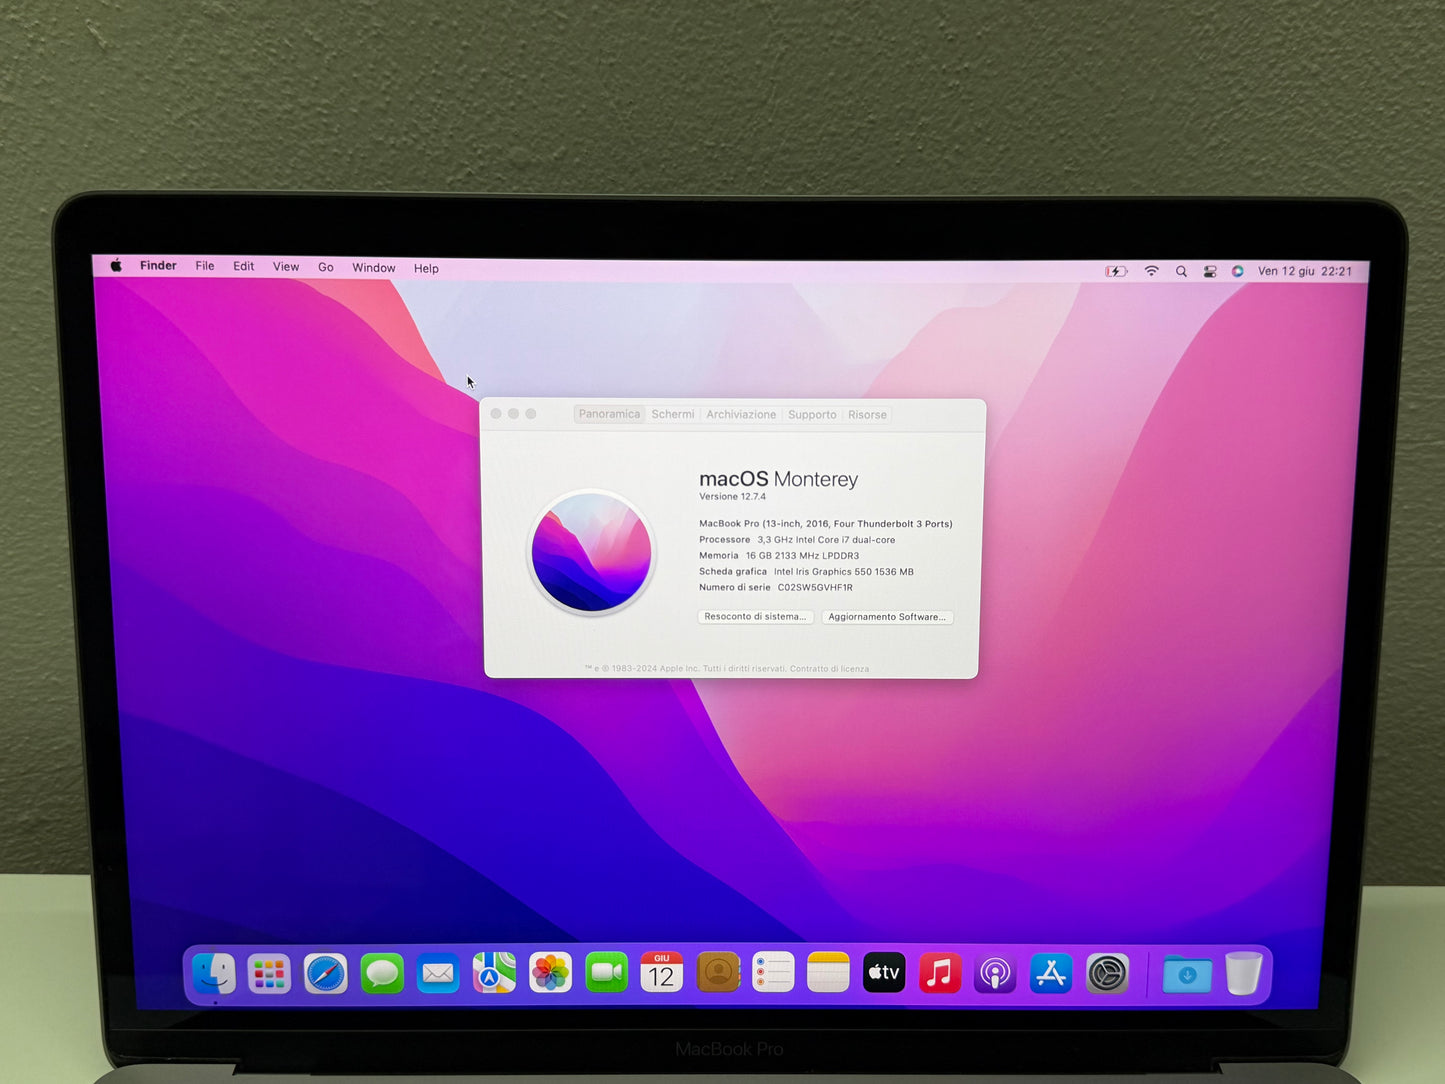Viewport: 1445px width, 1084px height.
Task: Open Control Center in menu bar
Action: [x=1210, y=271]
